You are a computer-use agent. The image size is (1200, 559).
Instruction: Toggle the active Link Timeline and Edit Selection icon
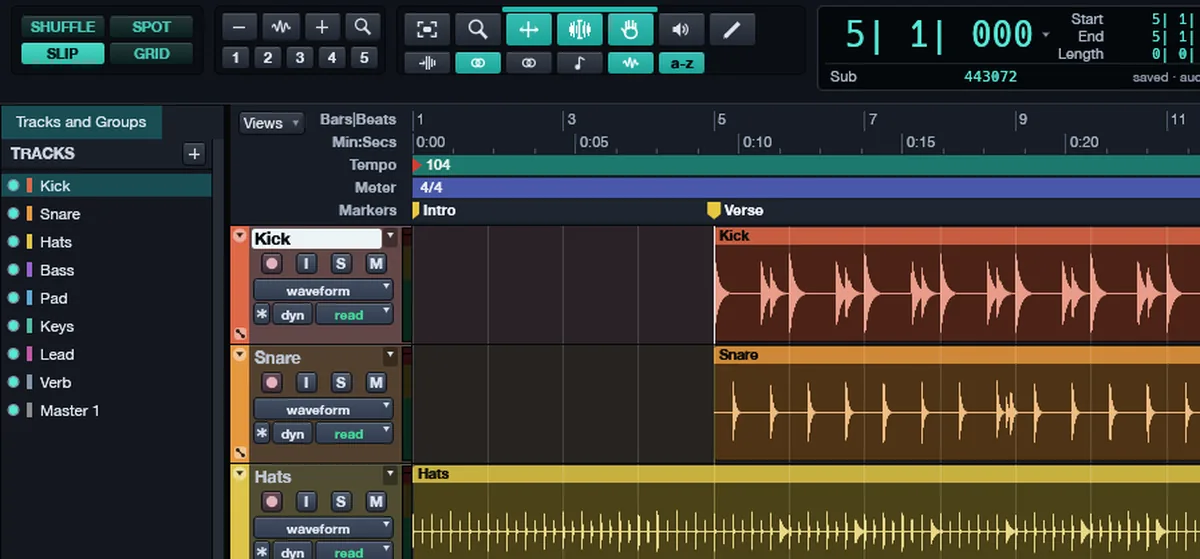[x=478, y=63]
